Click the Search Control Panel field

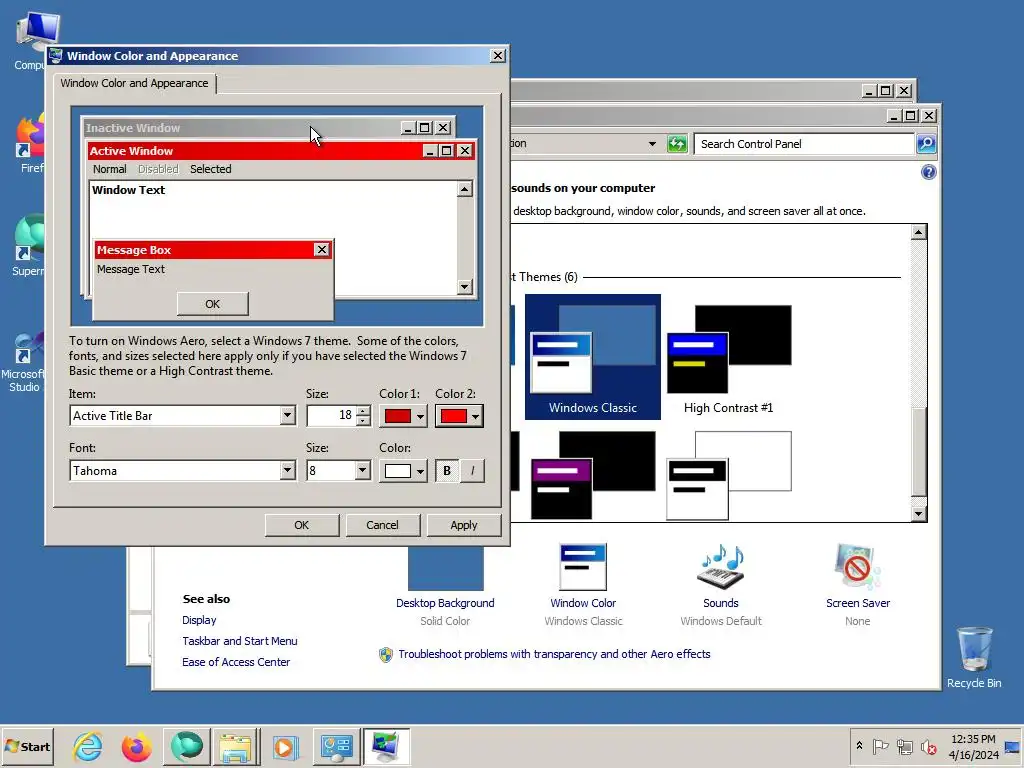(805, 144)
